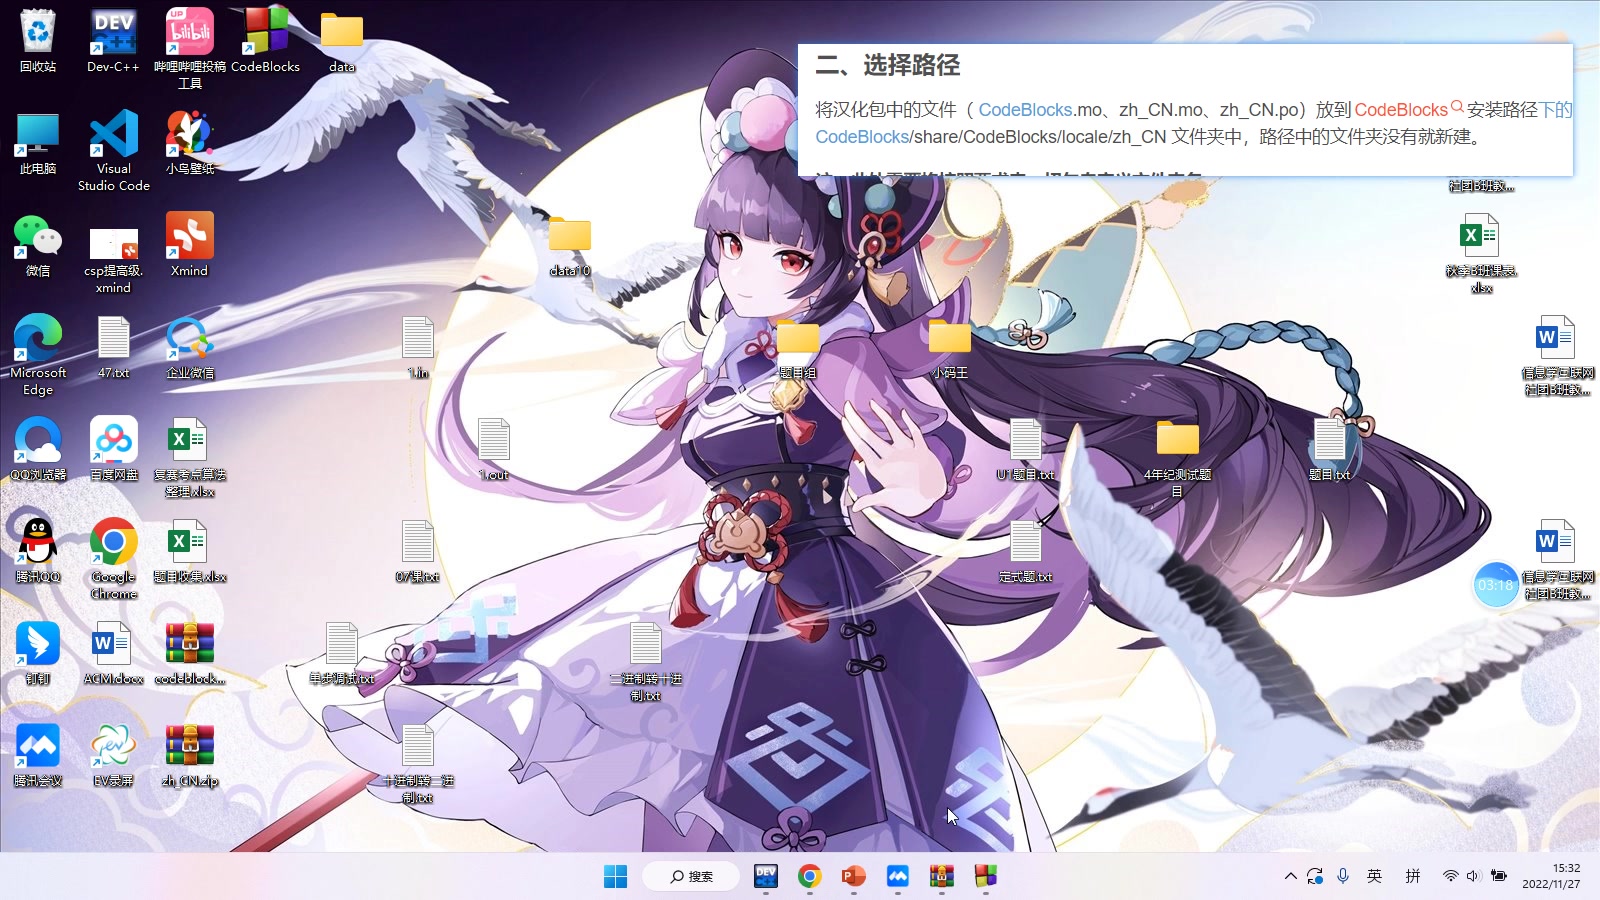Launch the Dev-C++ desktop shortcut
Screen dimensions: 1600x900
coord(113,42)
